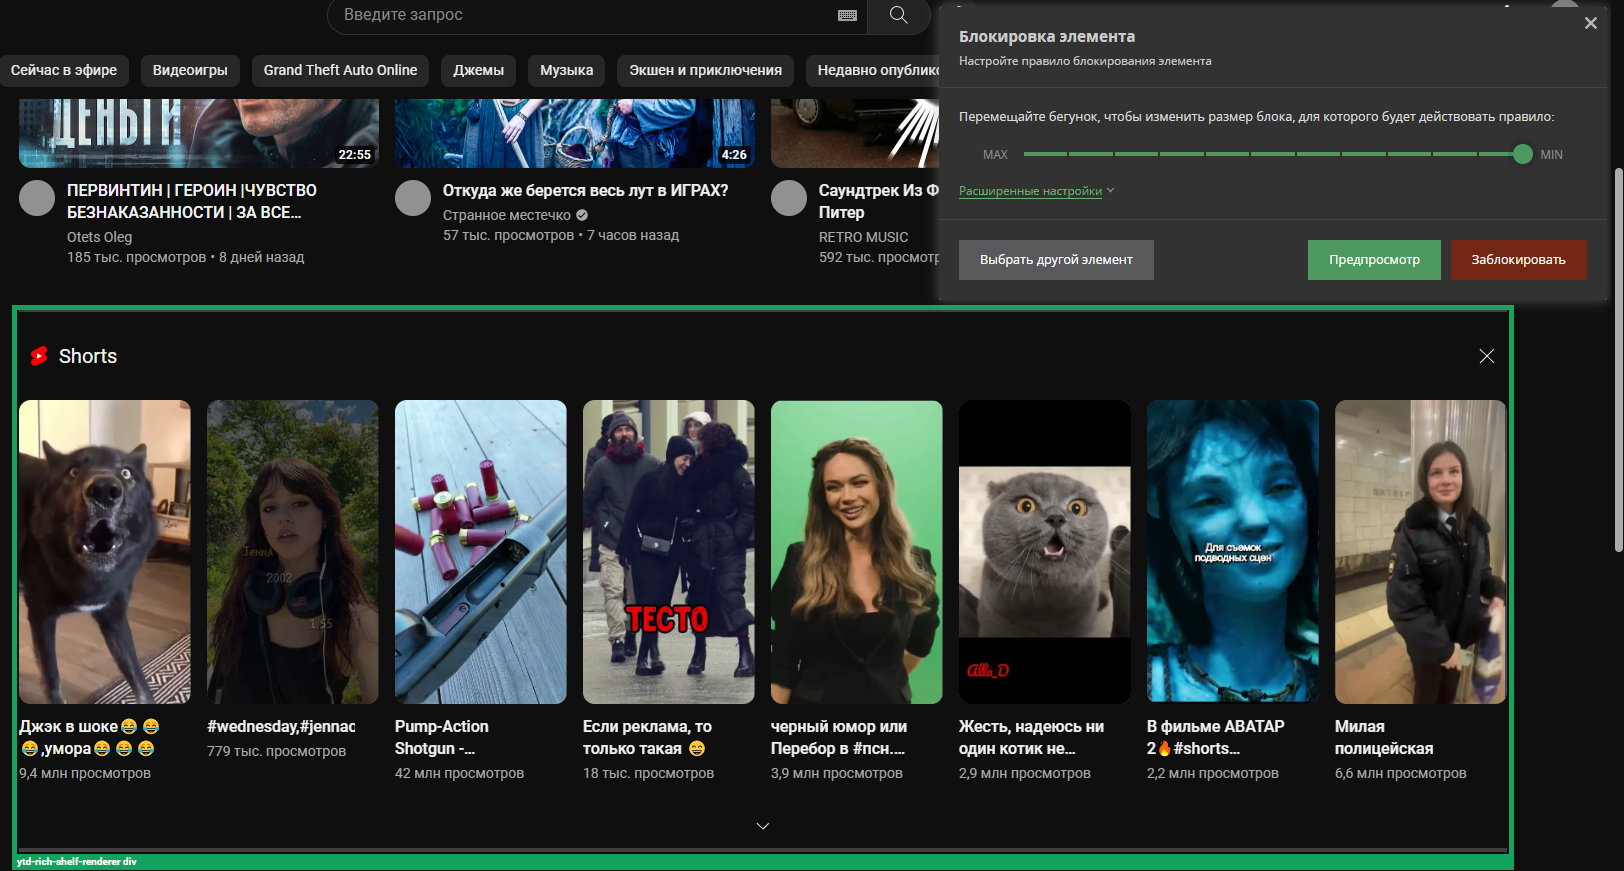Open the RETRO MUSIC channel link
The image size is (1624, 871).
[864, 237]
